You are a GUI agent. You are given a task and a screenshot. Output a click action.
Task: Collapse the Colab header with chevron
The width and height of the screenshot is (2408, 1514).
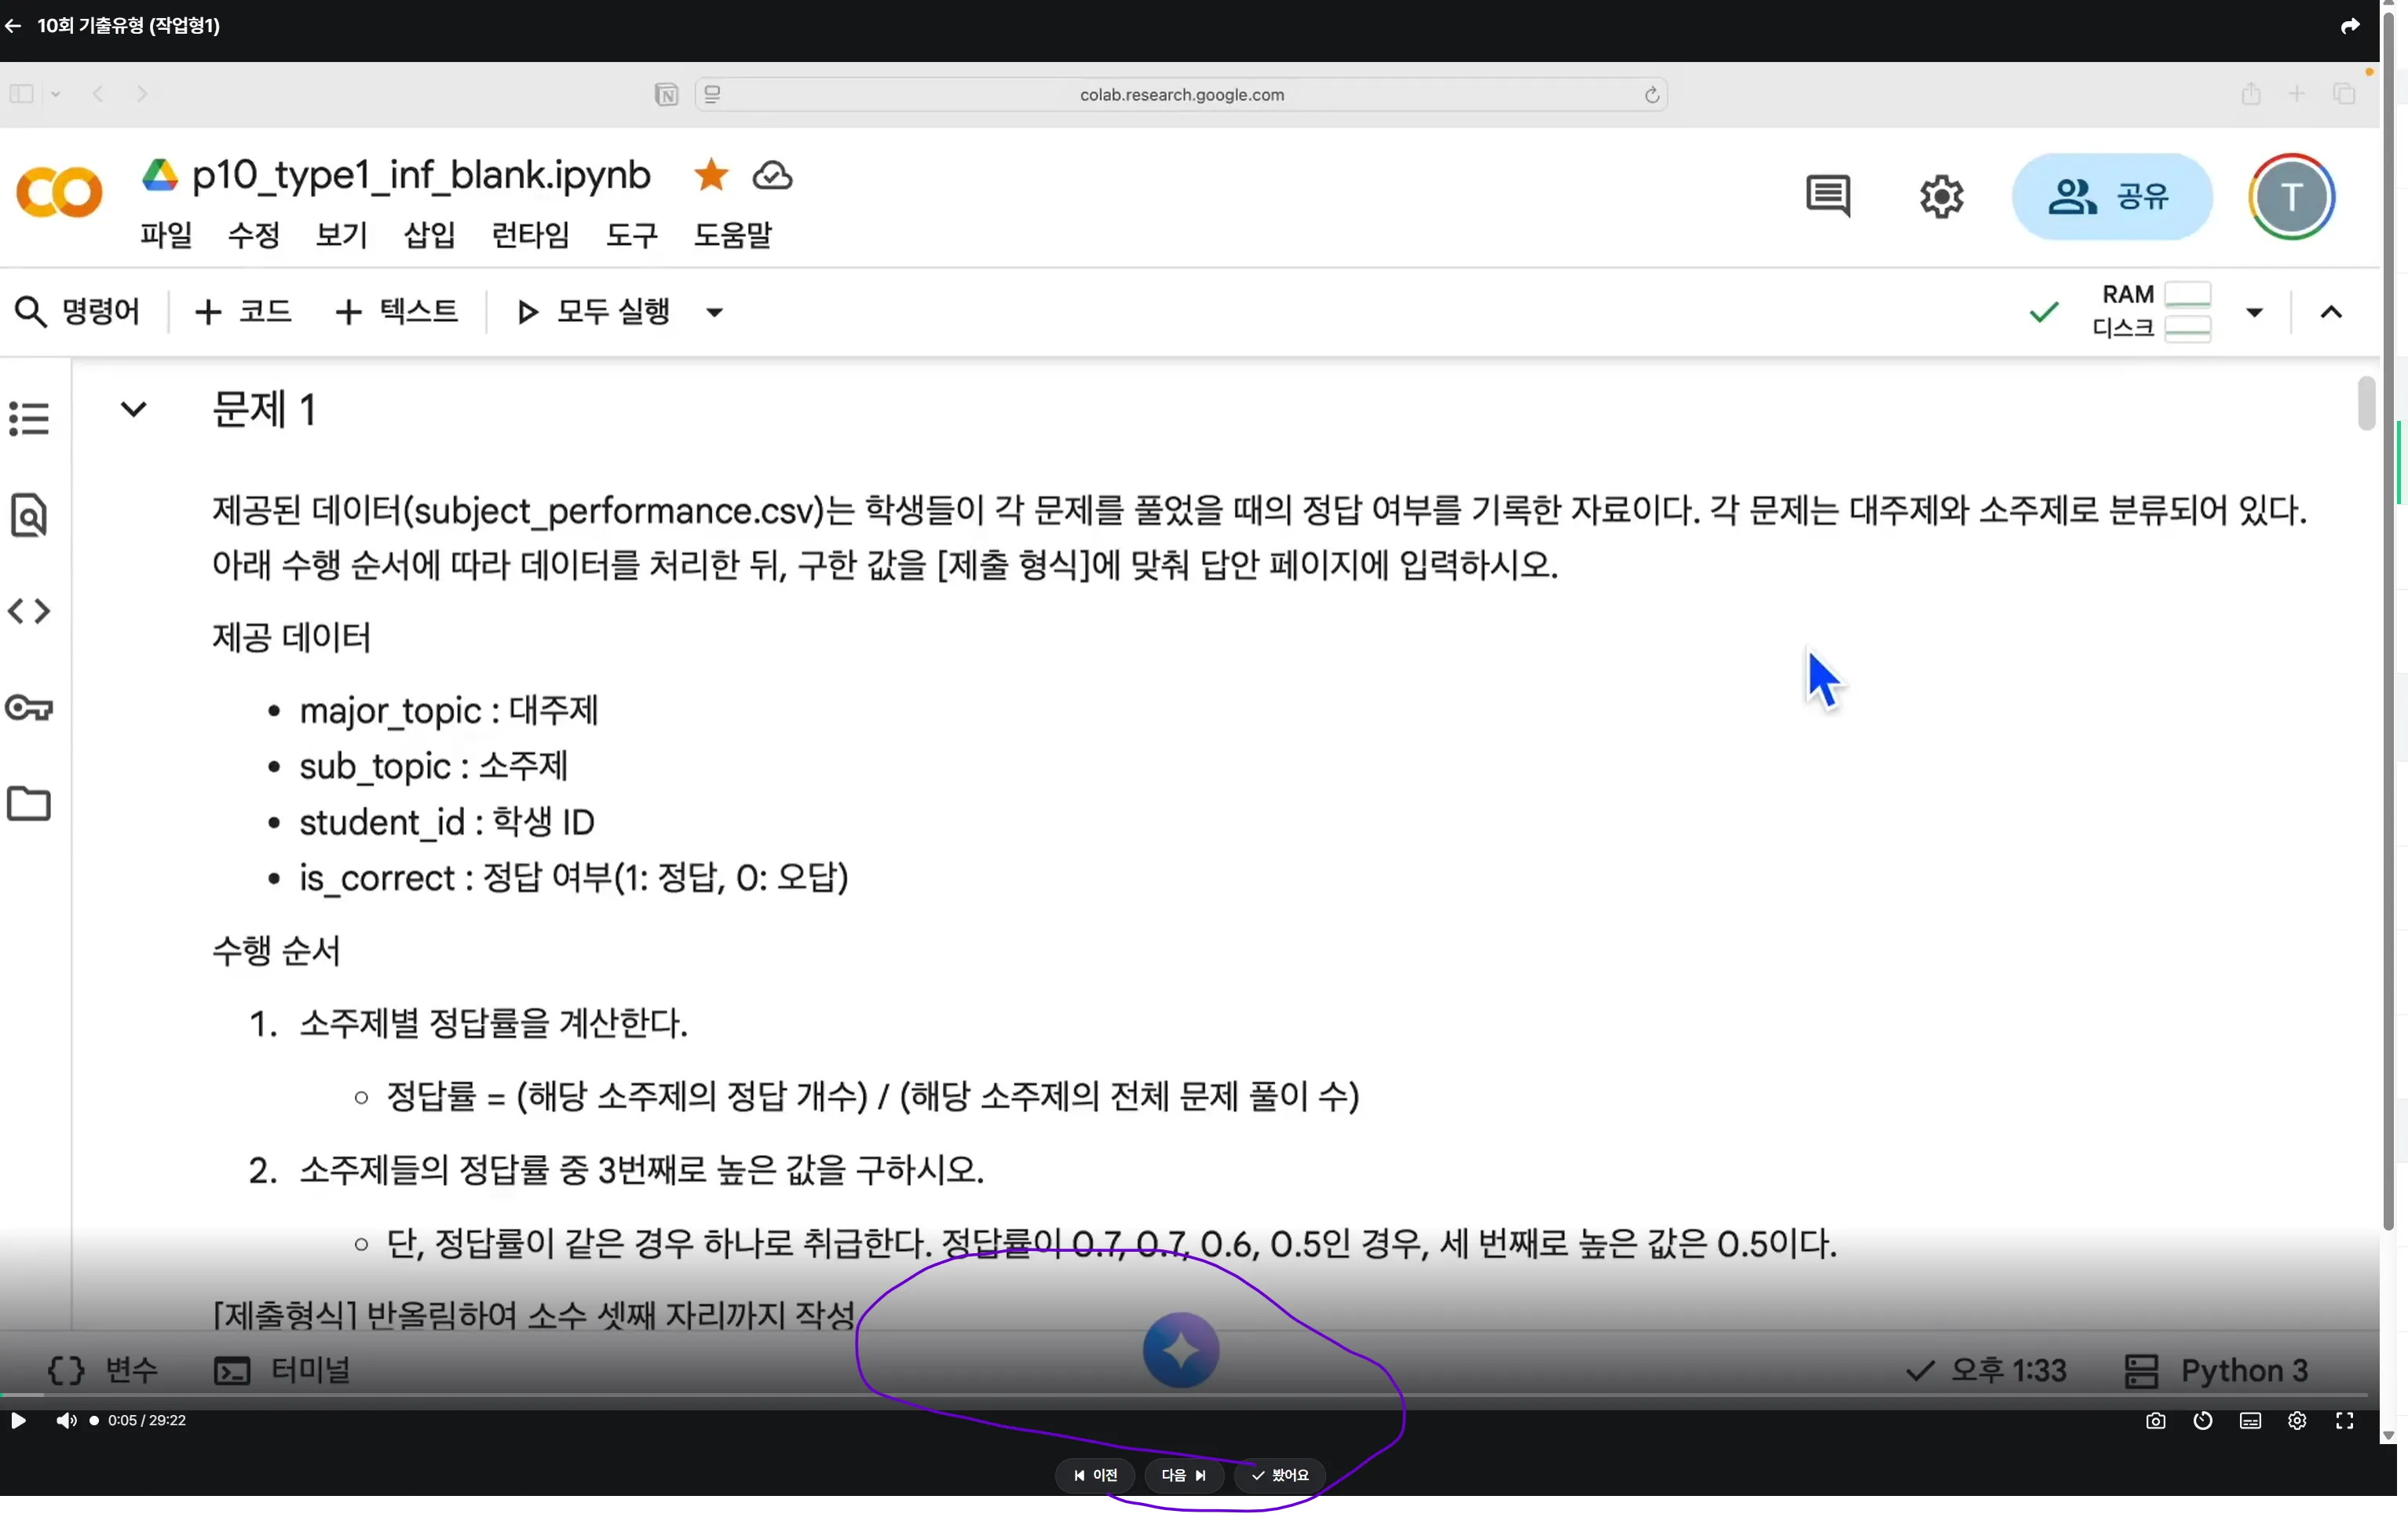2331,312
